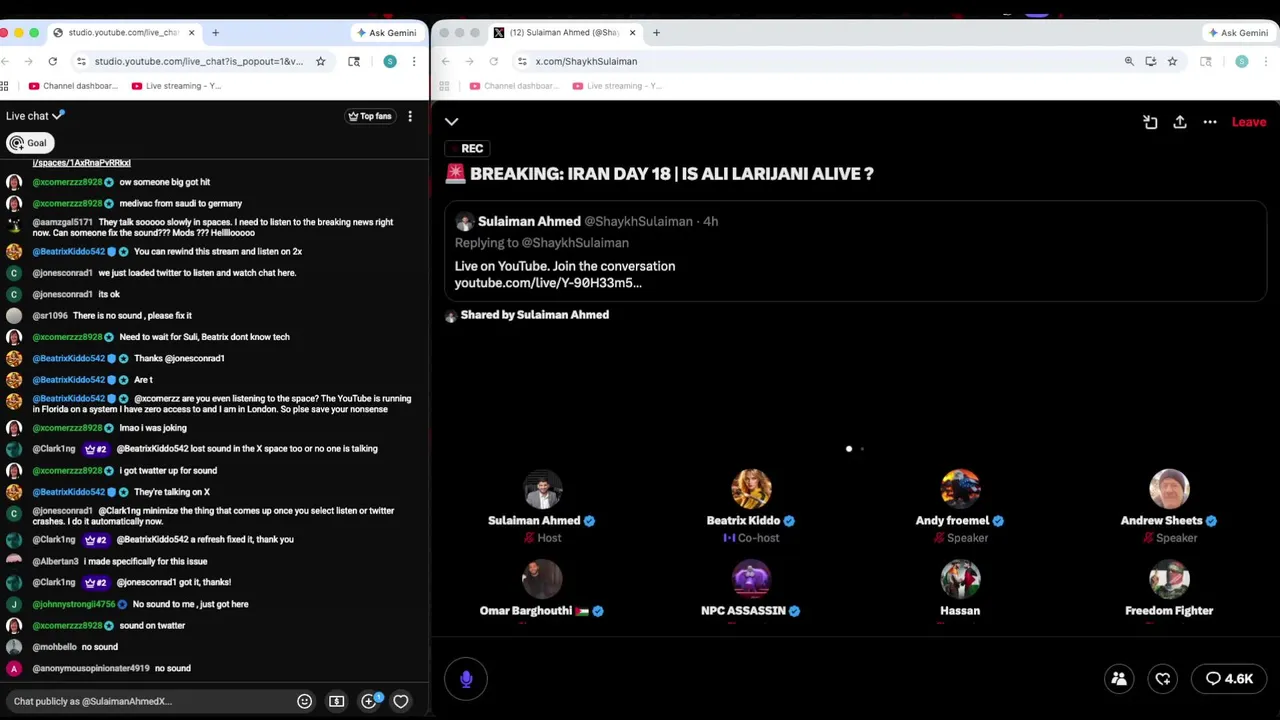
Task: Open the Live streaming bookmark in X window
Action: [x=618, y=86]
